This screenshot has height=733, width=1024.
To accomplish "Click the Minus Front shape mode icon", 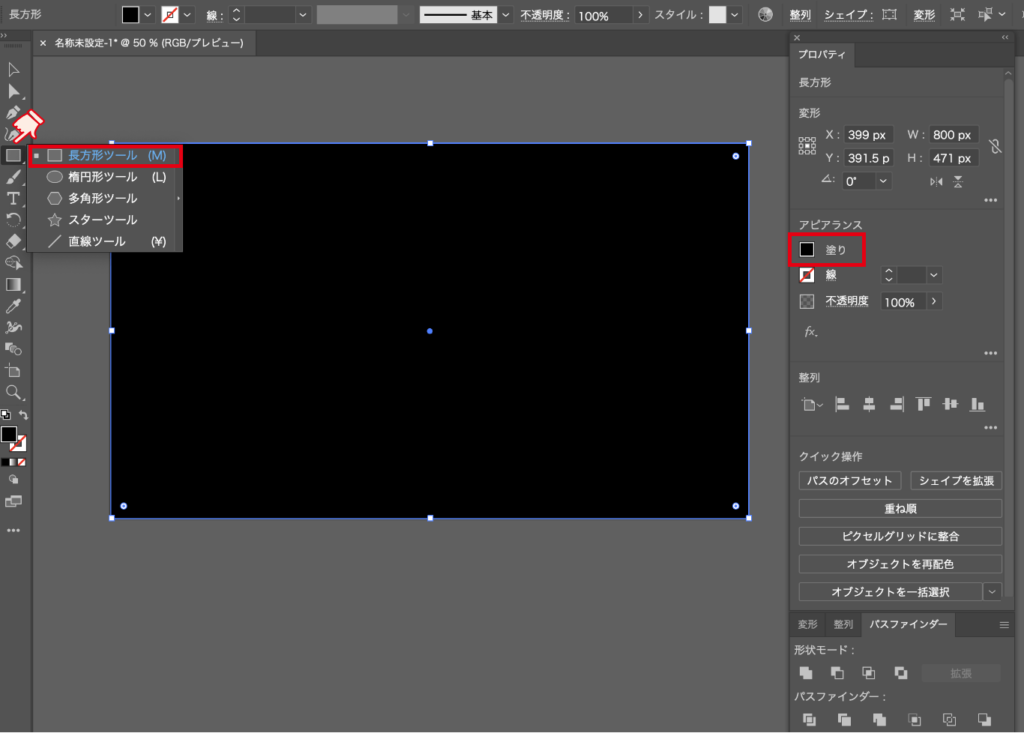I will tap(837, 673).
